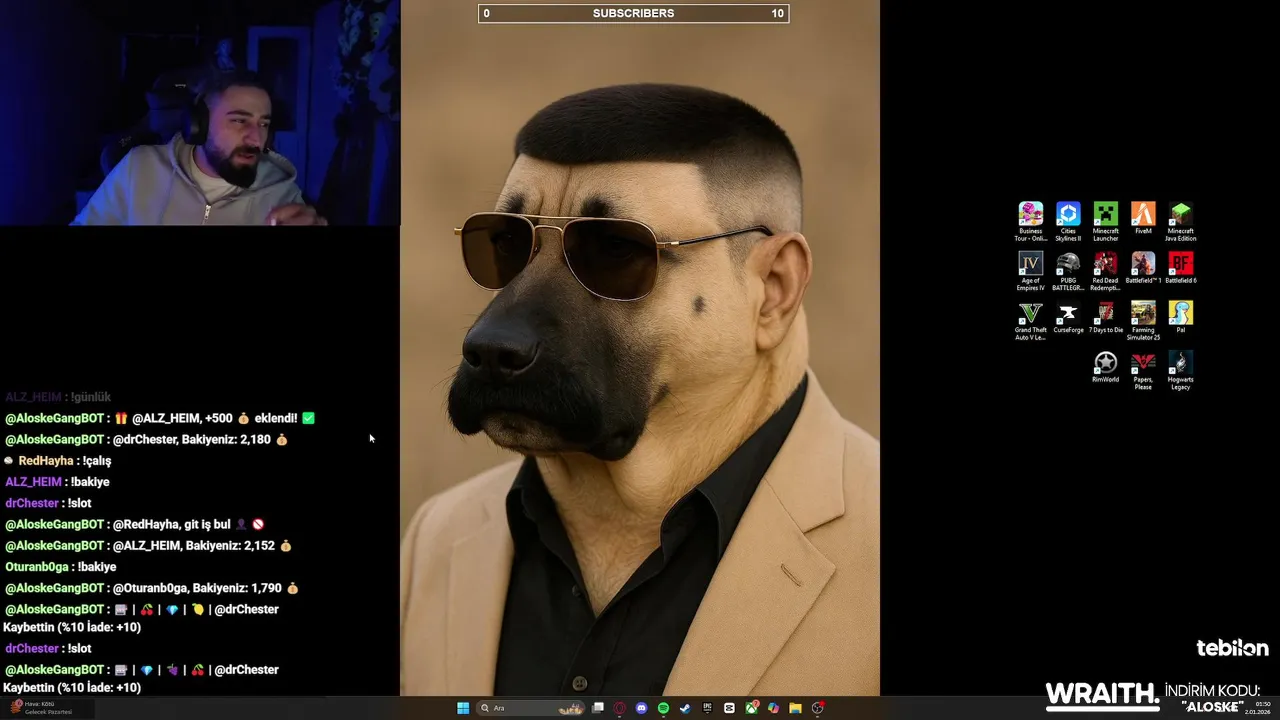Click bot message "Bakiyeniz: 2,180"

(x=146, y=439)
